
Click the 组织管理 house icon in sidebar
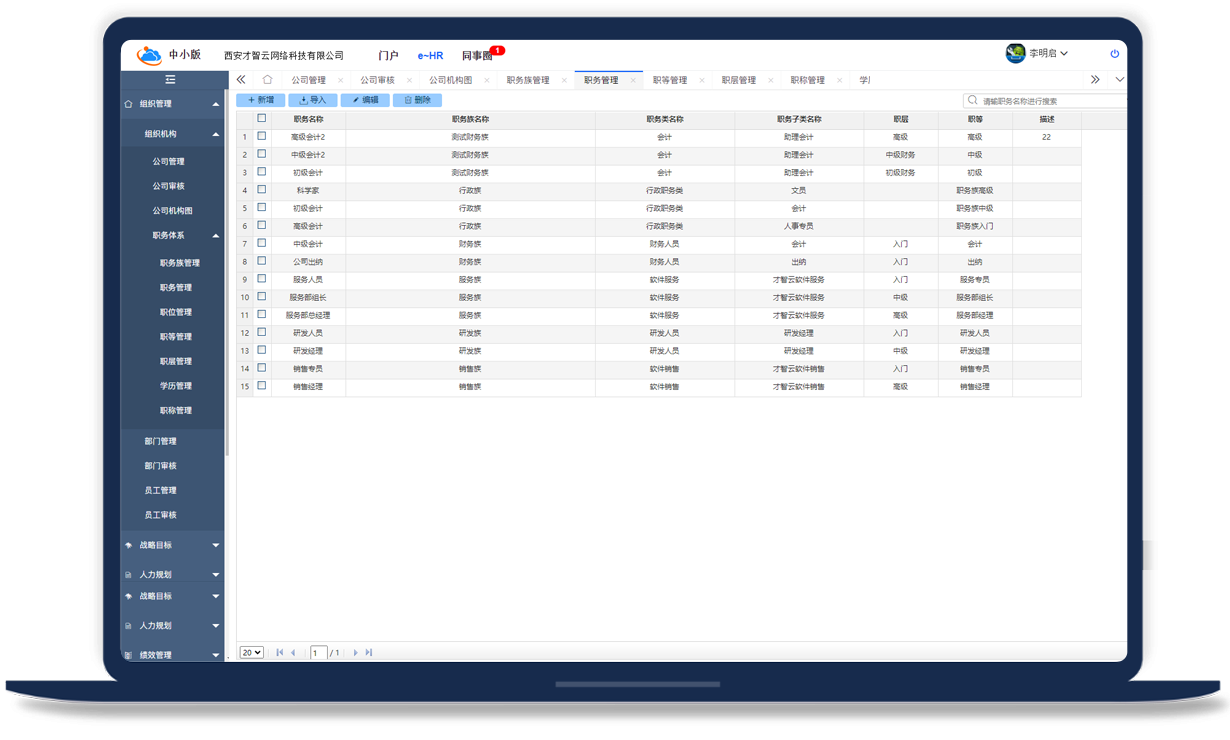coord(128,104)
